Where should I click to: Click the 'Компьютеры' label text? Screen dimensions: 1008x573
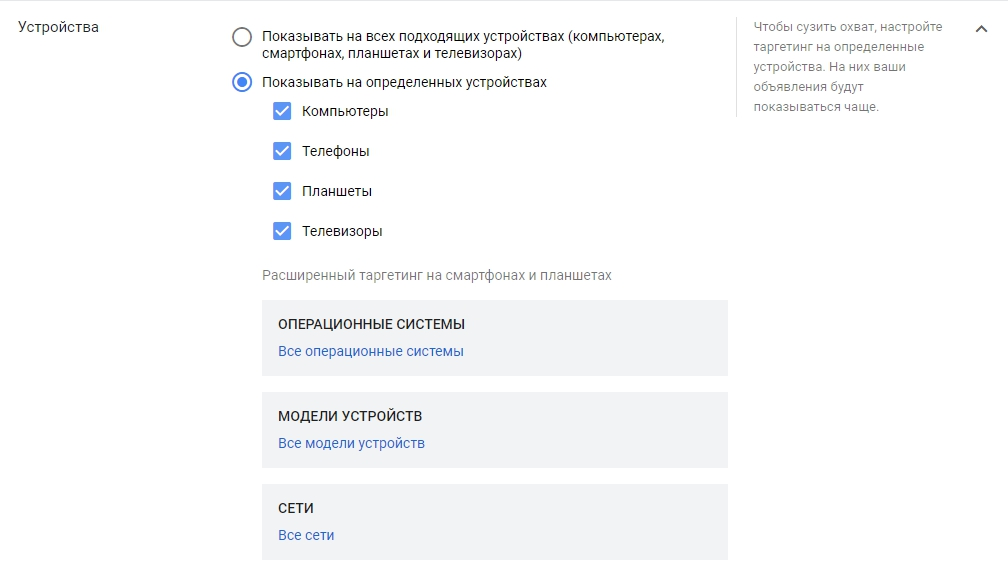coord(345,111)
